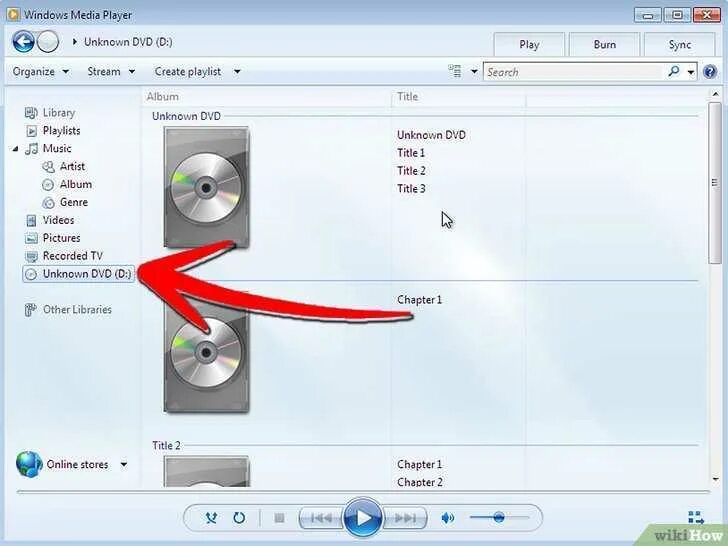Viewport: 728px width, 546px height.
Task: Select Unknown DVD (D:) in navigation pane
Action: coord(78,274)
